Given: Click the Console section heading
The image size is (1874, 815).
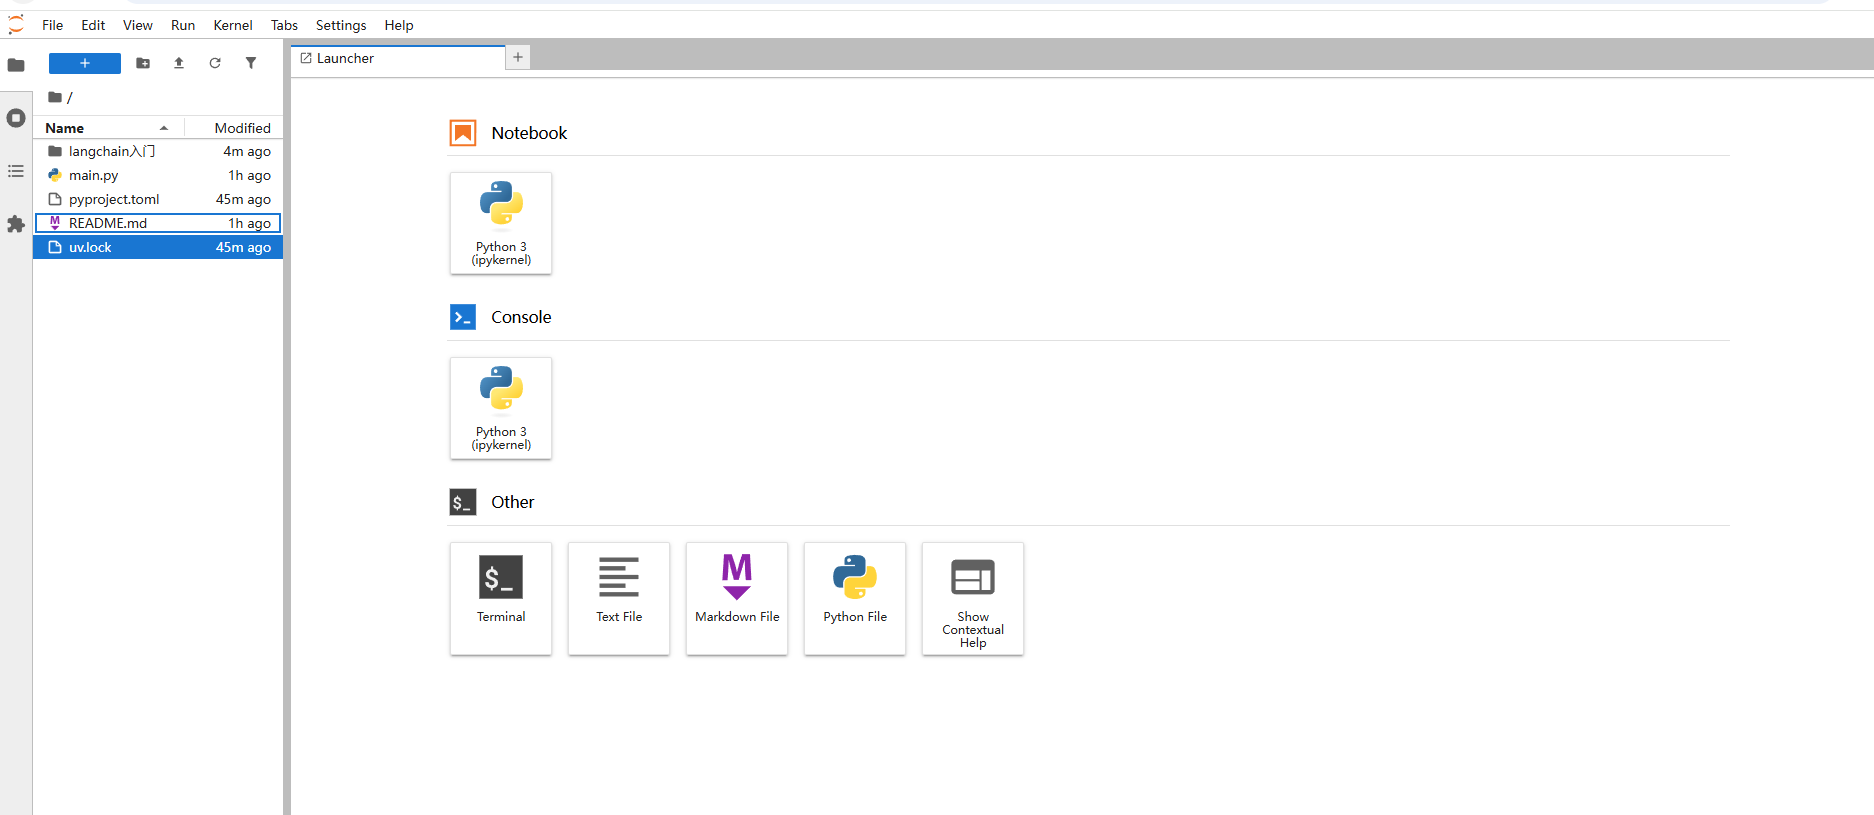Looking at the screenshot, I should pos(521,317).
